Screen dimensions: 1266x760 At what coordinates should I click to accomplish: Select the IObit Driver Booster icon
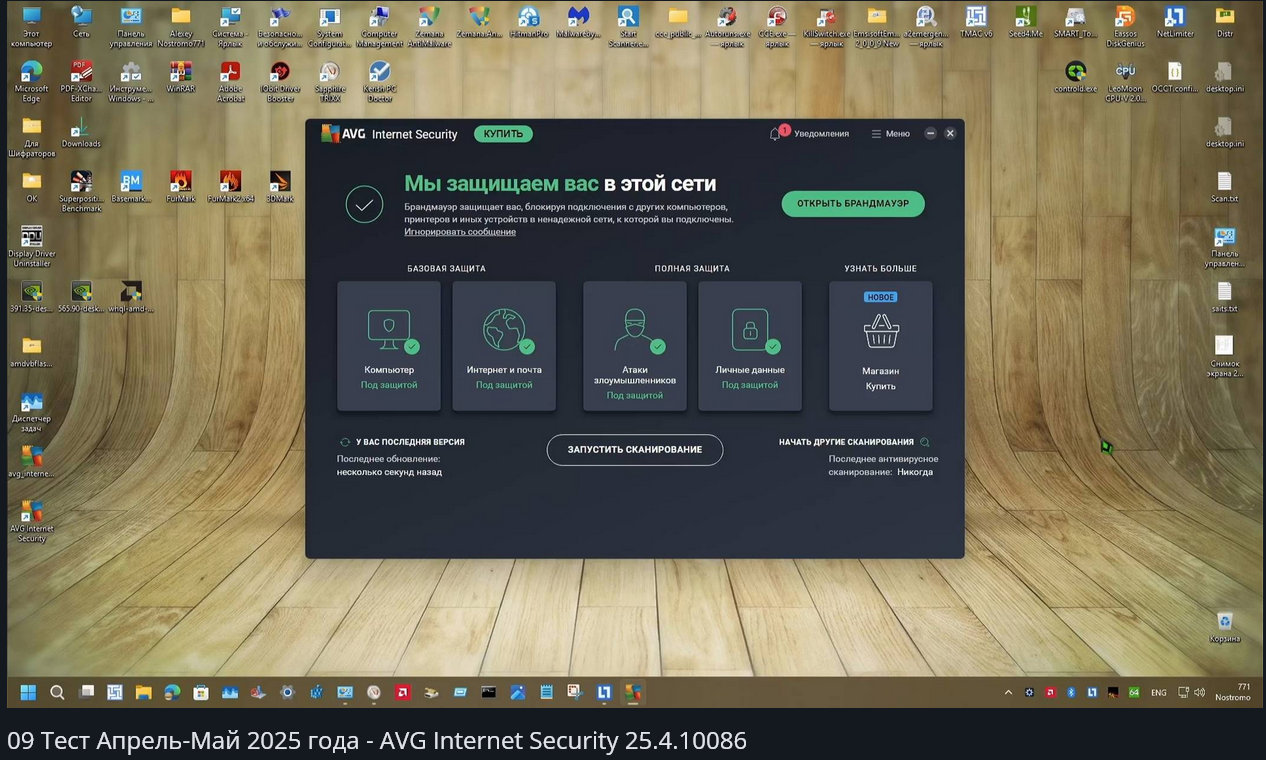click(x=280, y=82)
